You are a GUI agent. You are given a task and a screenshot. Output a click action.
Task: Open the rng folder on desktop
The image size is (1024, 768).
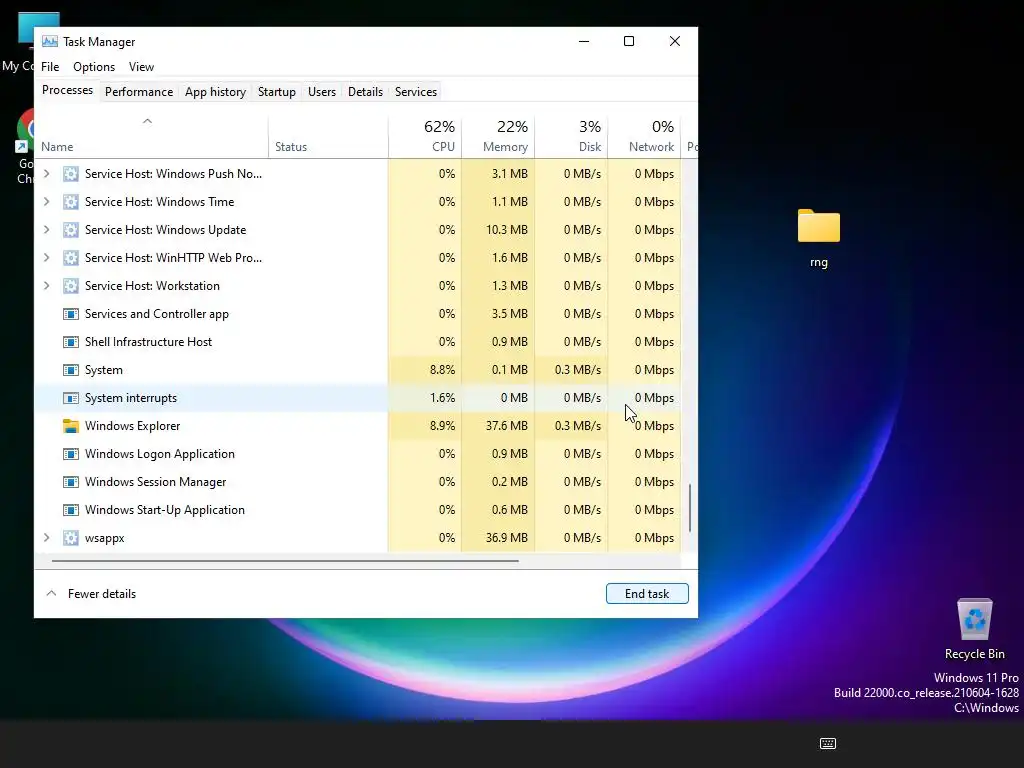(818, 226)
